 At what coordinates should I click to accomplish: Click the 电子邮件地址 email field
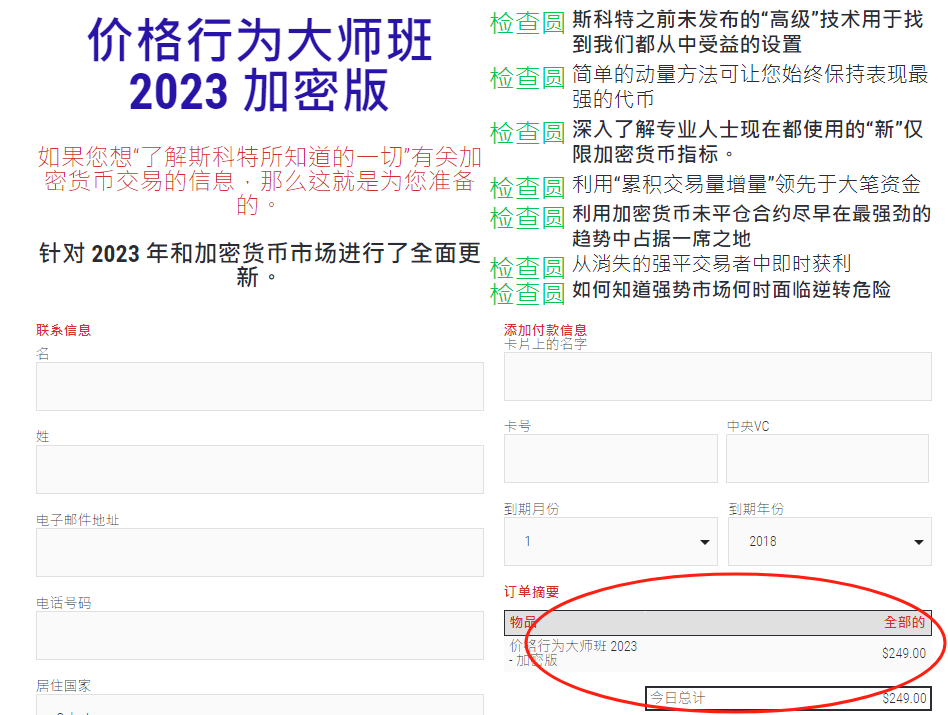coord(260,553)
